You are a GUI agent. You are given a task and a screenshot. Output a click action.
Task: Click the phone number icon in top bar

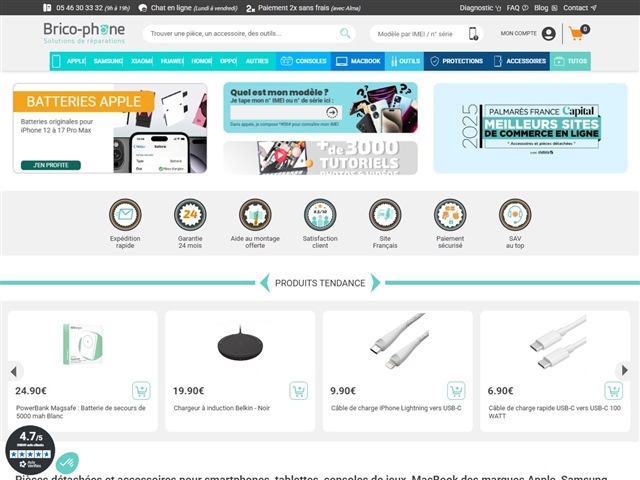click(x=47, y=7)
